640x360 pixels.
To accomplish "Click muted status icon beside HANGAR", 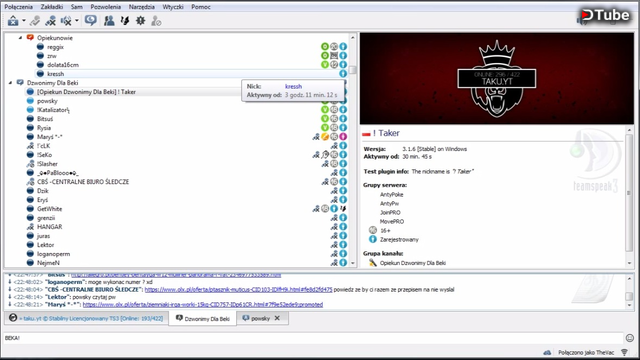I will pos(30,227).
